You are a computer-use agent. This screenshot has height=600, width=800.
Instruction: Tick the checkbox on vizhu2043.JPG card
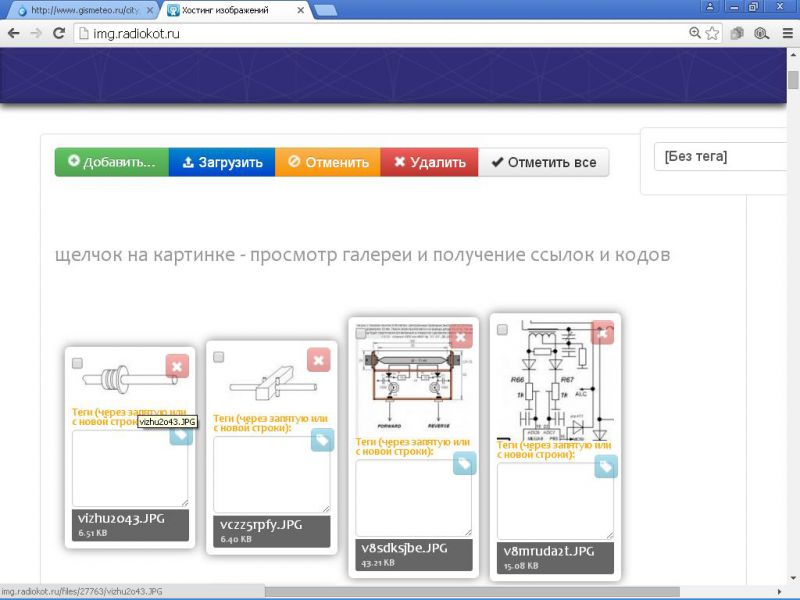point(78,364)
